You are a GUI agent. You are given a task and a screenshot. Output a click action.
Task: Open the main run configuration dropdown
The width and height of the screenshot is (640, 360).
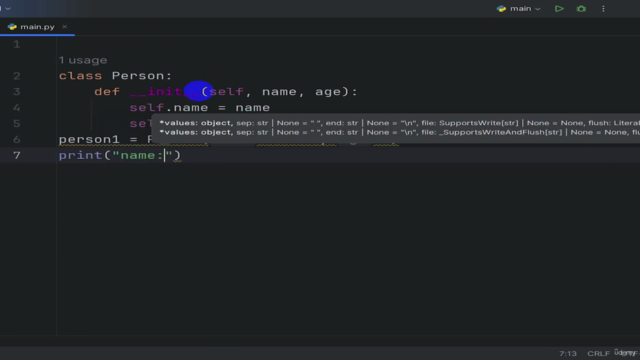[519, 9]
